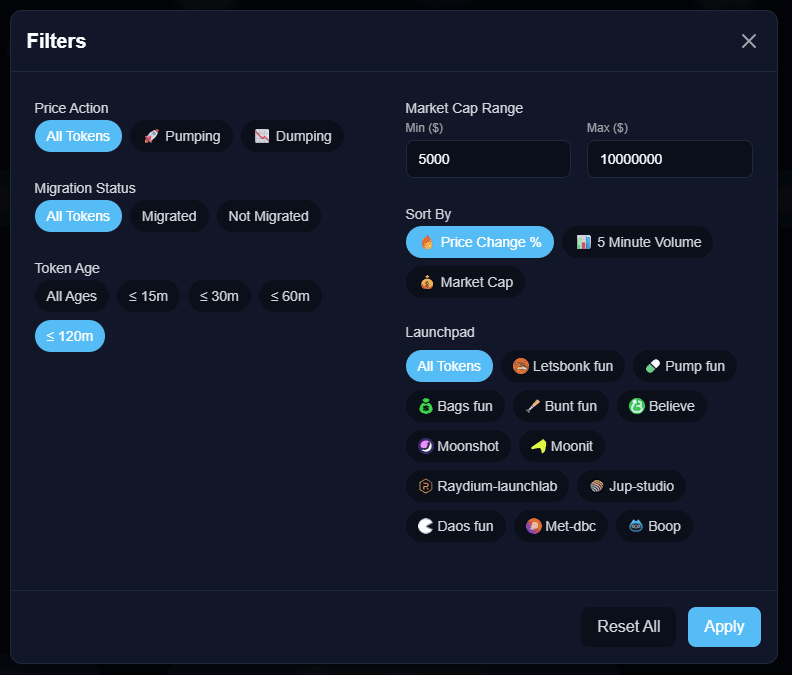792x675 pixels.
Task: Click the Believe green logo icon
Action: pos(636,406)
